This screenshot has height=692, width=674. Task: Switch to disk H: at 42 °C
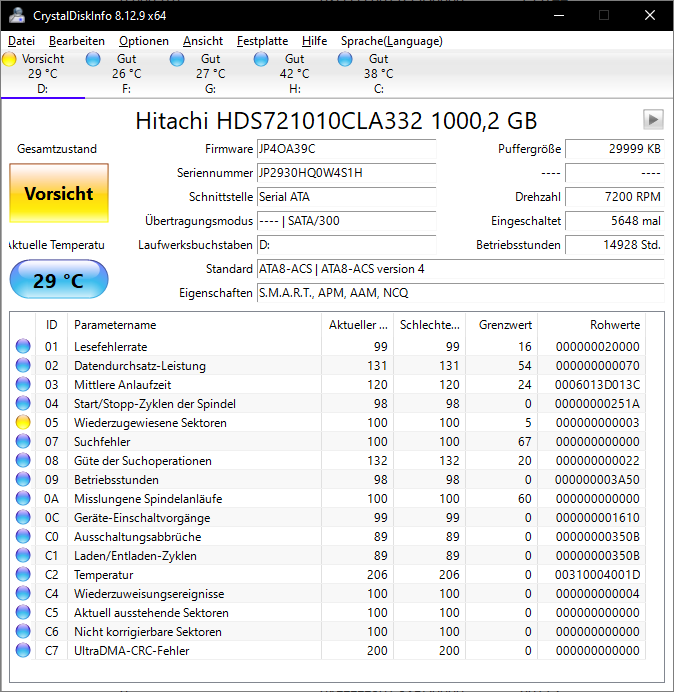pos(294,74)
